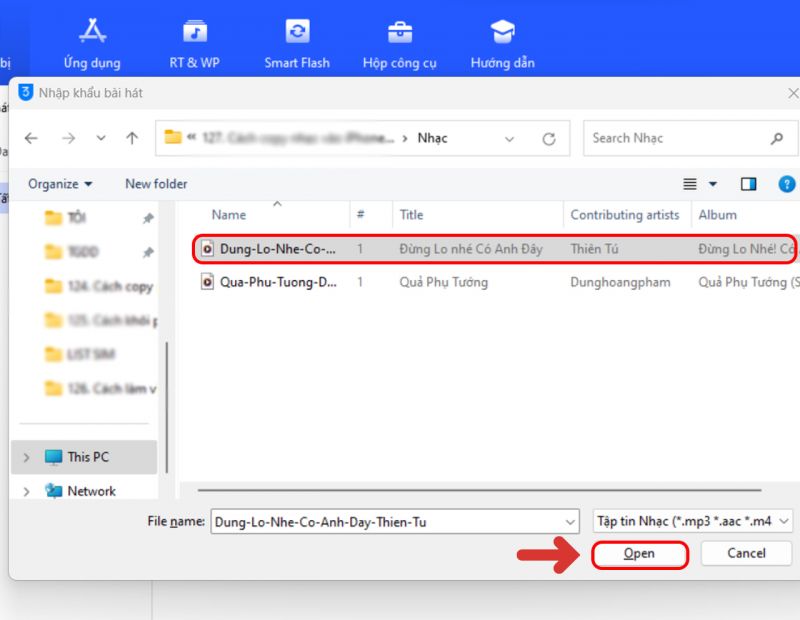The width and height of the screenshot is (800, 620).
Task: Click the Cancel button
Action: point(746,553)
